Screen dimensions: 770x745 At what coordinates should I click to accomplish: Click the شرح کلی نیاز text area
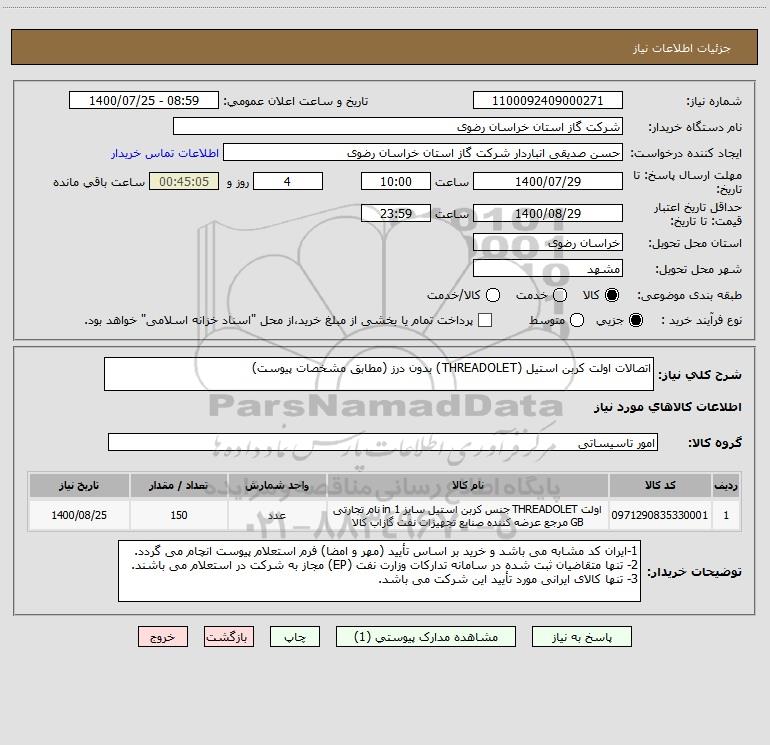[379, 374]
